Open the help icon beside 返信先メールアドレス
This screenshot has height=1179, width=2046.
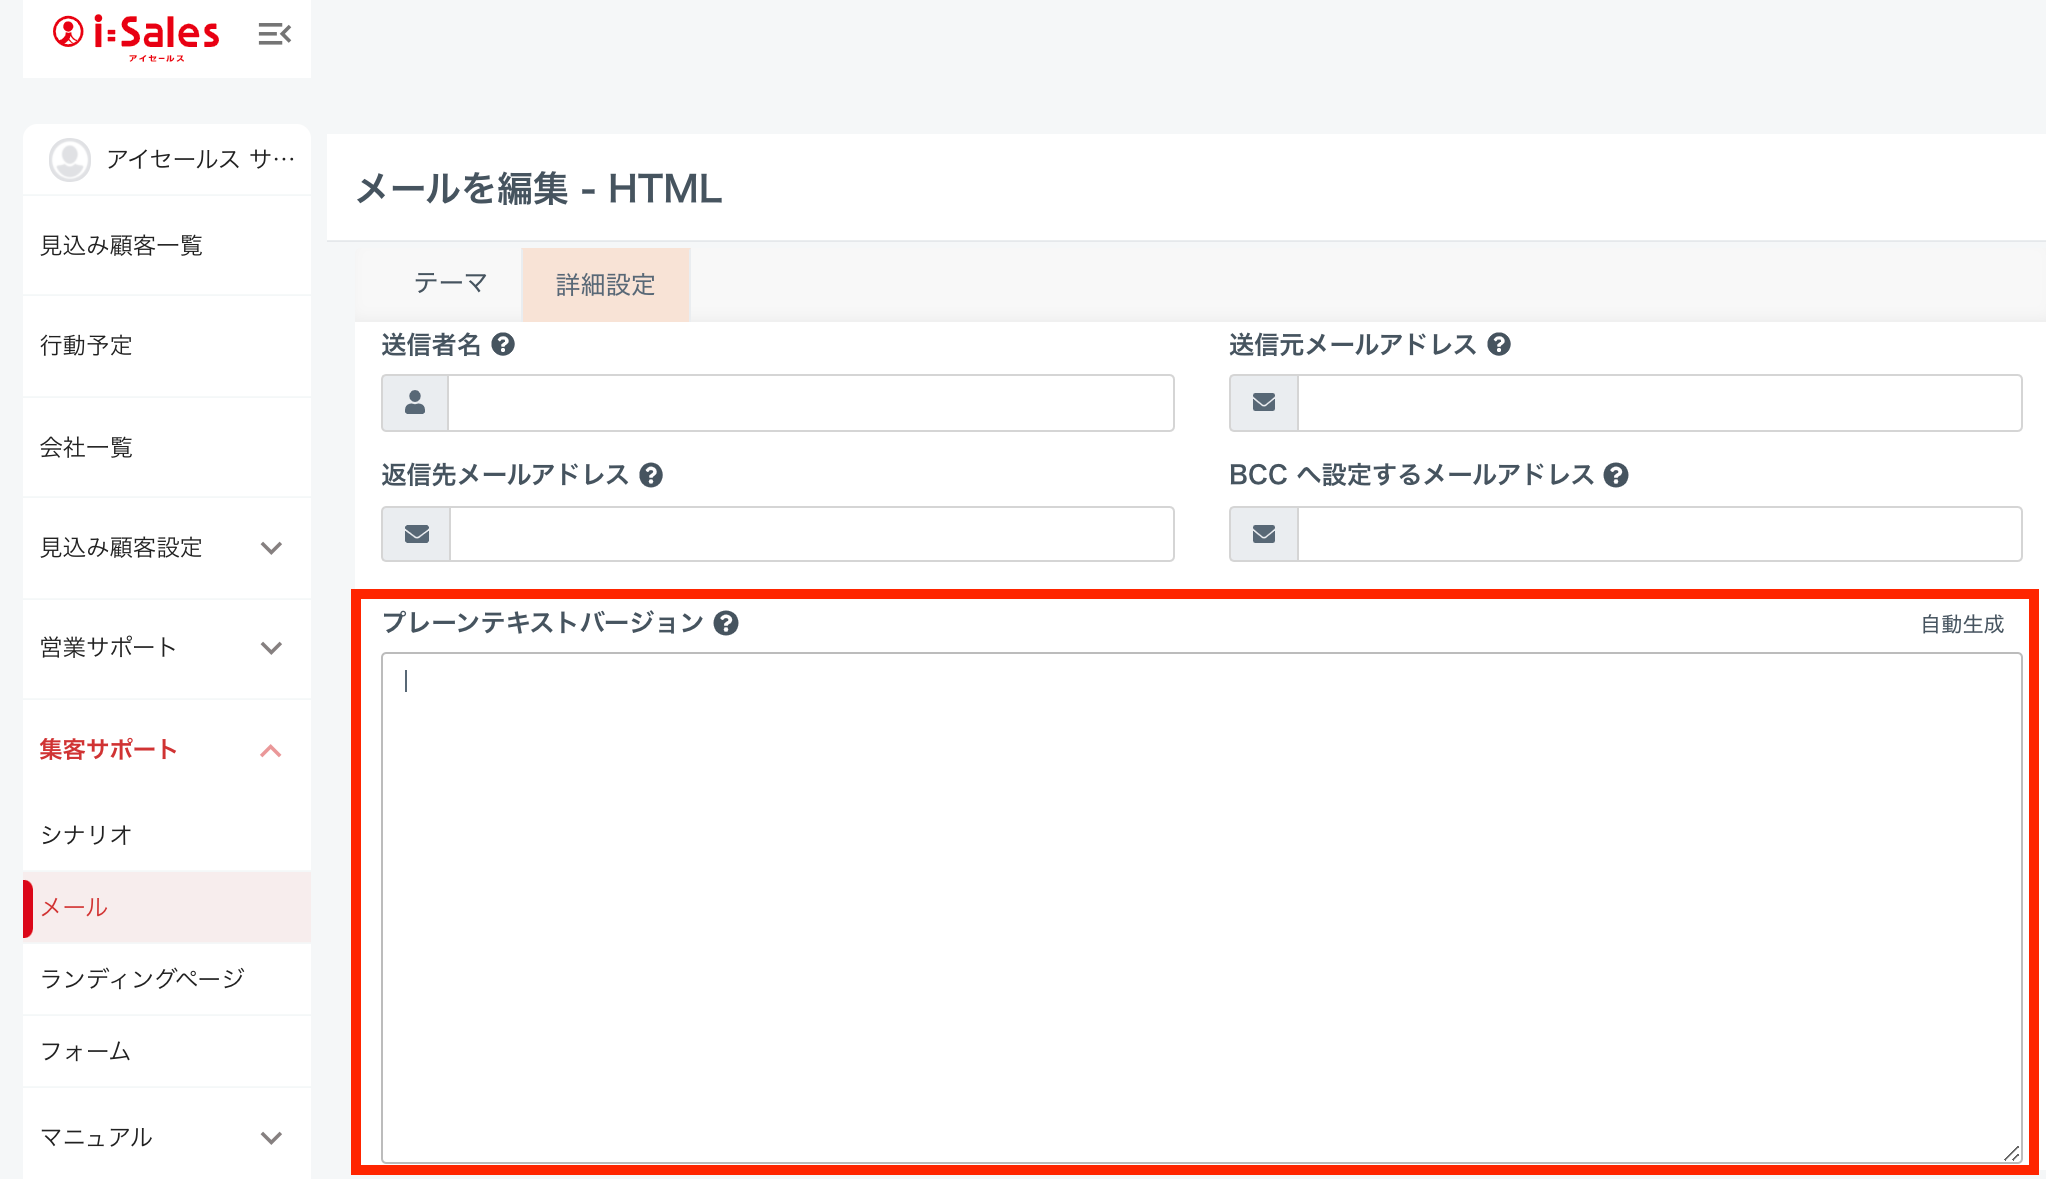coord(651,475)
